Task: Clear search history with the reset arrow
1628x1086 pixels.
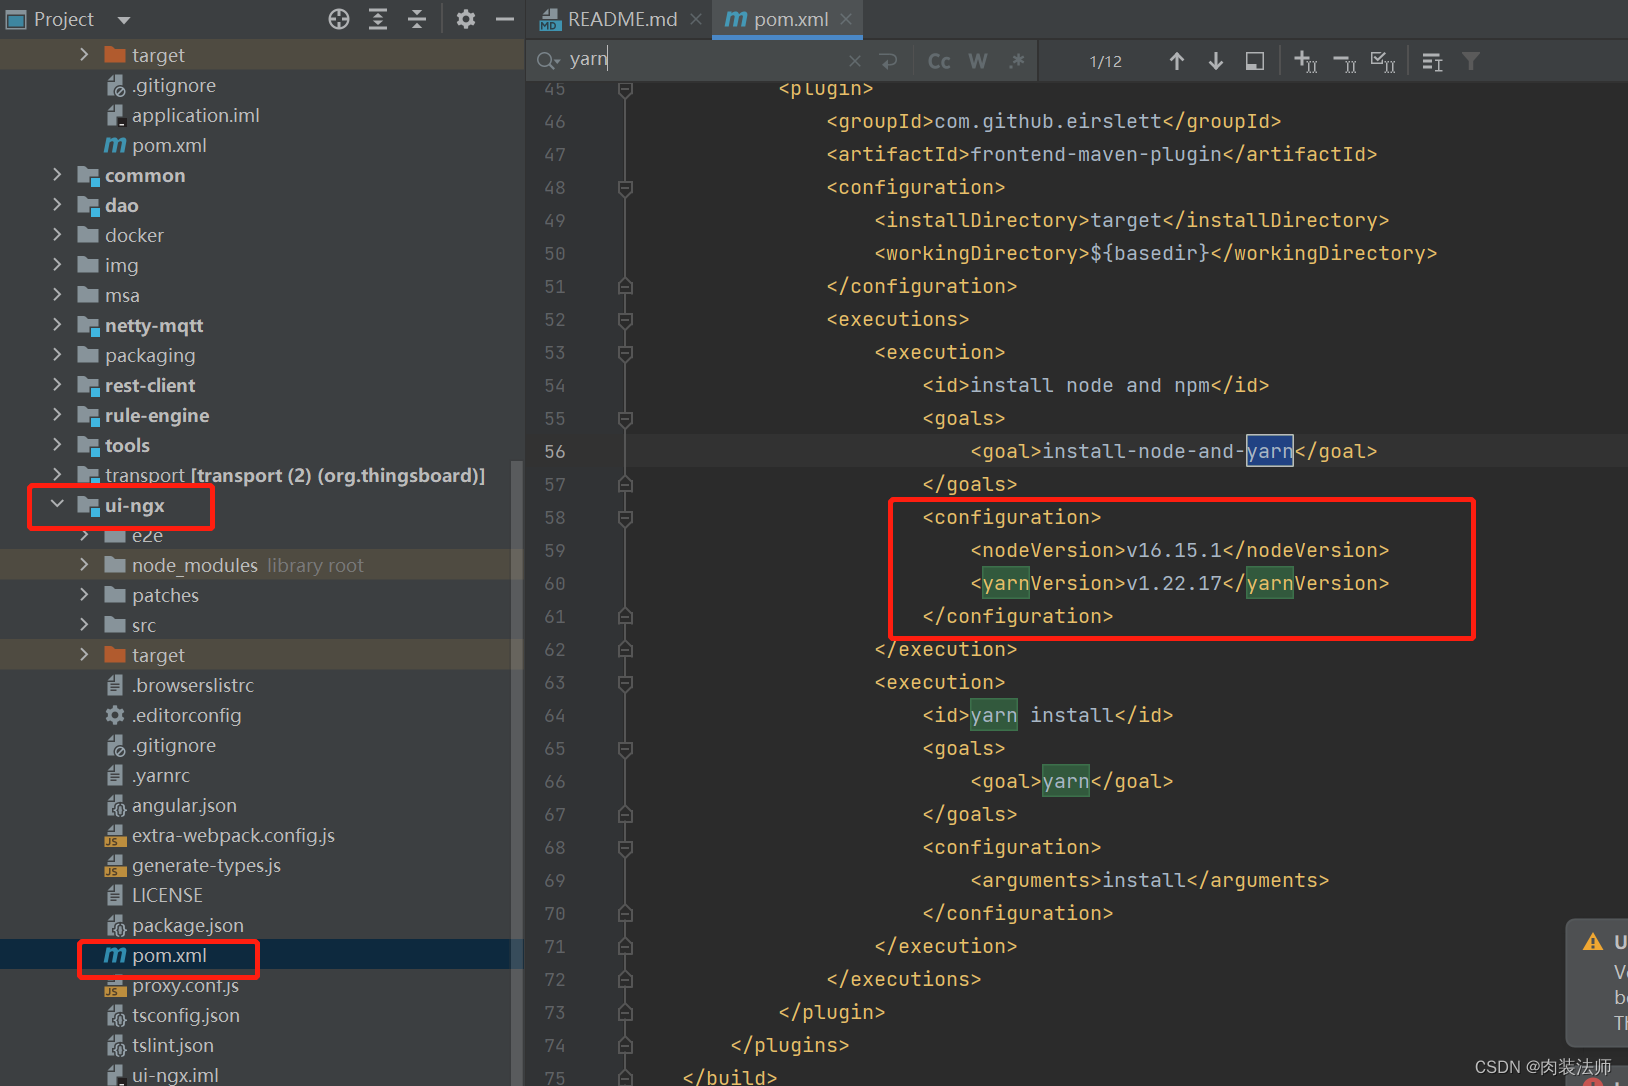Action: (889, 60)
